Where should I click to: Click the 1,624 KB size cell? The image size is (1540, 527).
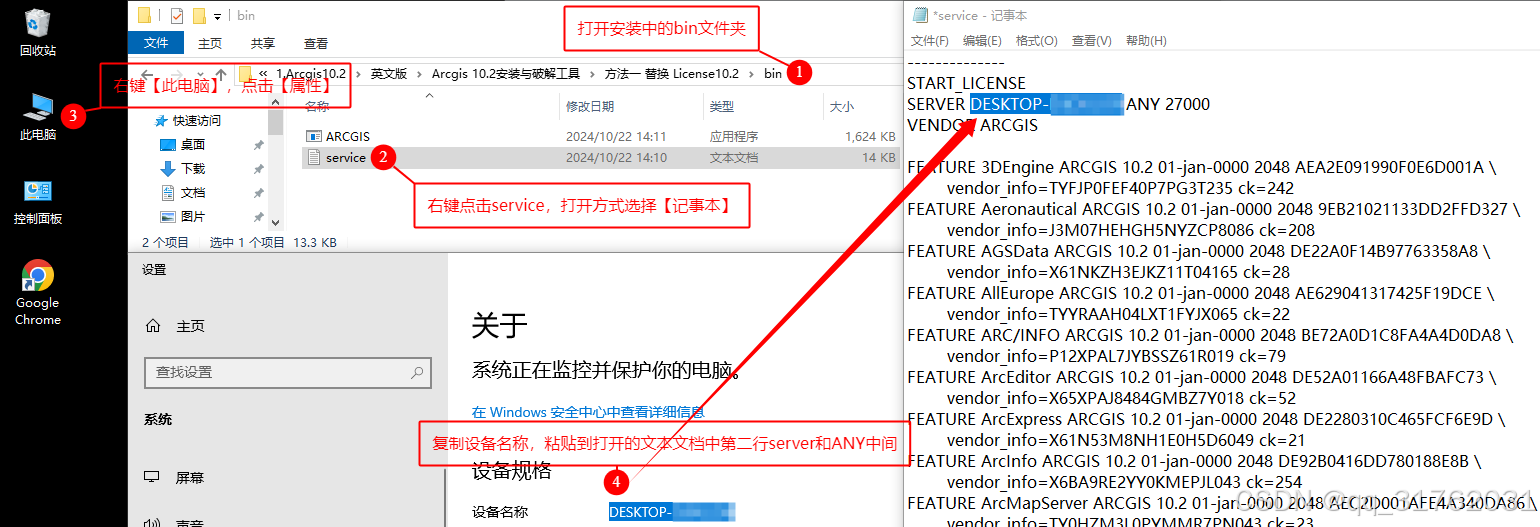coord(869,136)
